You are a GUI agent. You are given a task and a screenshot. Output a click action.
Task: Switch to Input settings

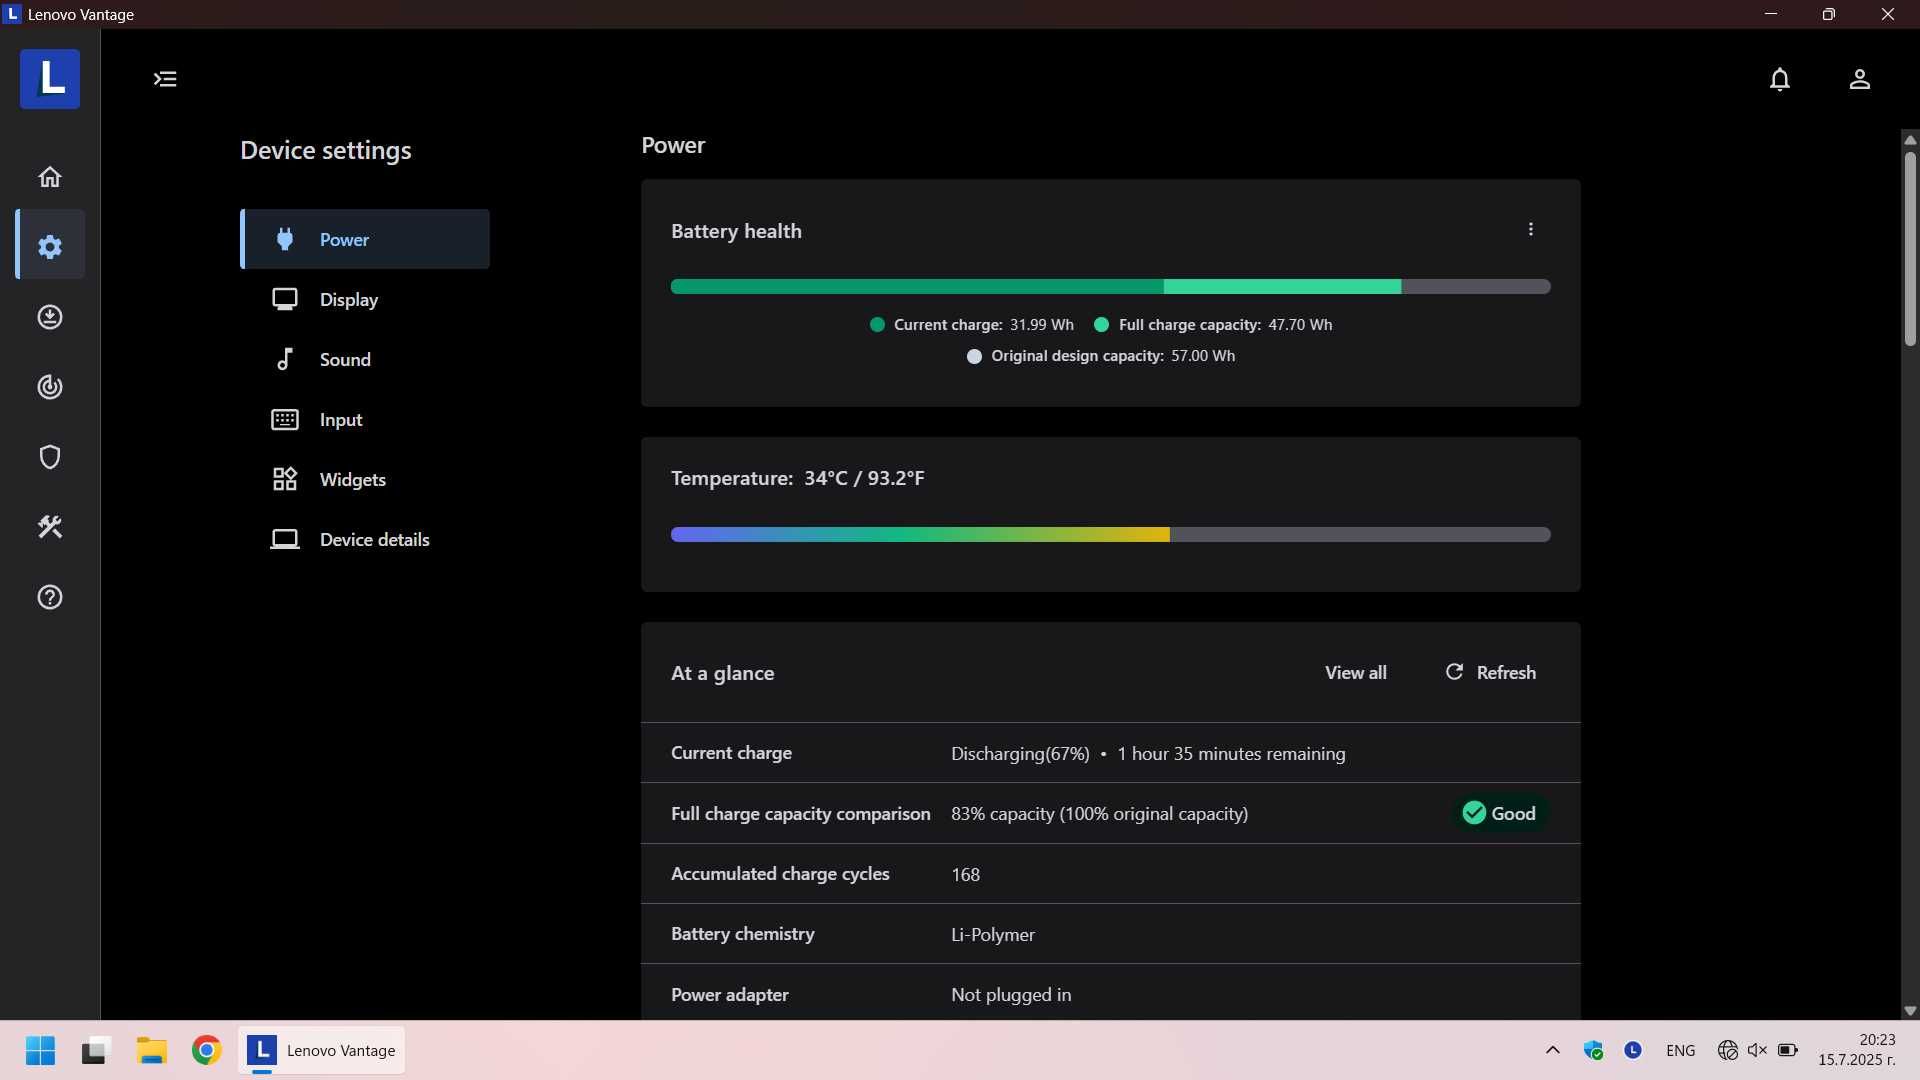365,419
